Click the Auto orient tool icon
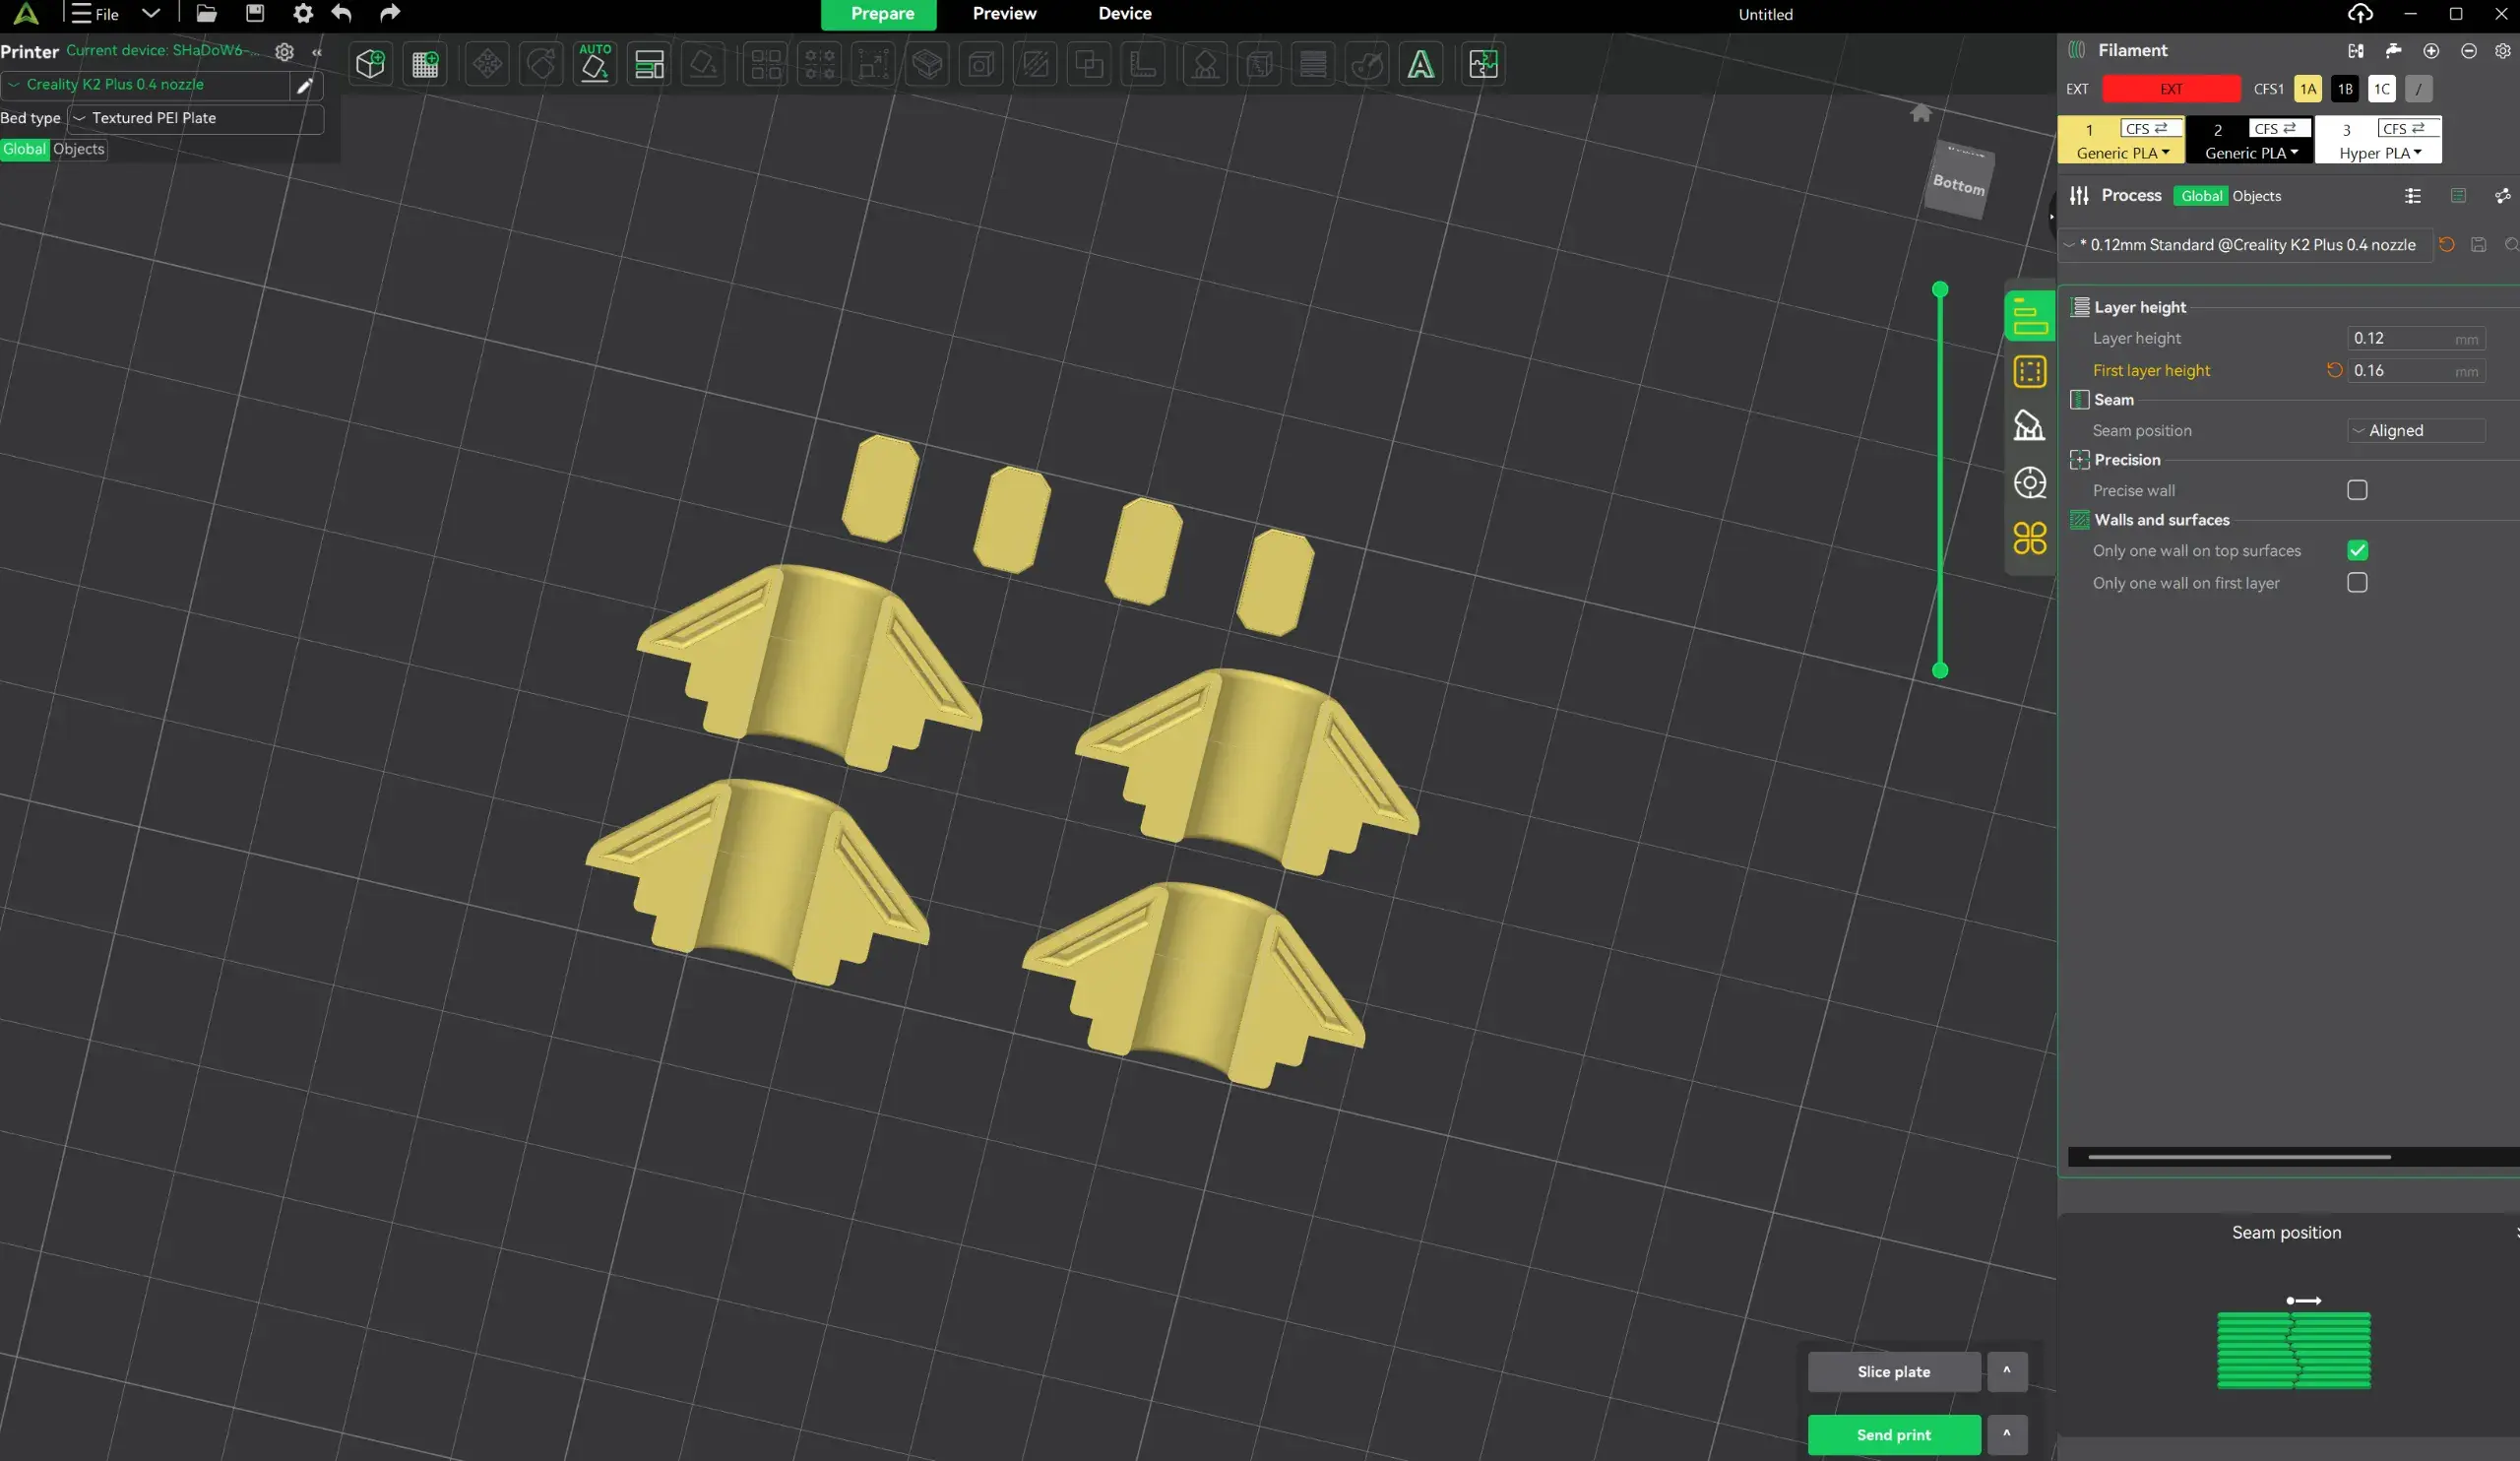This screenshot has height=1461, width=2520. [595, 64]
